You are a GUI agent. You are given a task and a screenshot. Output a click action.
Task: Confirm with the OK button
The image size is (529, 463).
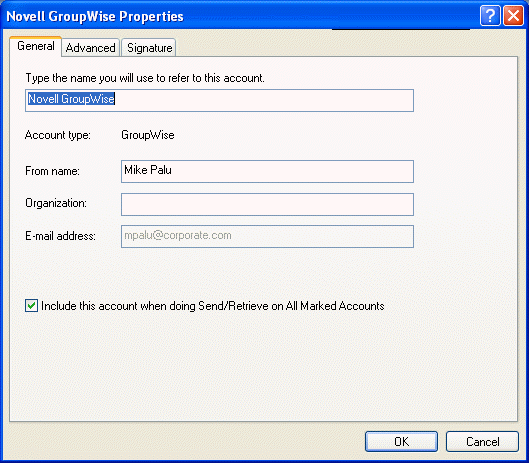pos(401,441)
